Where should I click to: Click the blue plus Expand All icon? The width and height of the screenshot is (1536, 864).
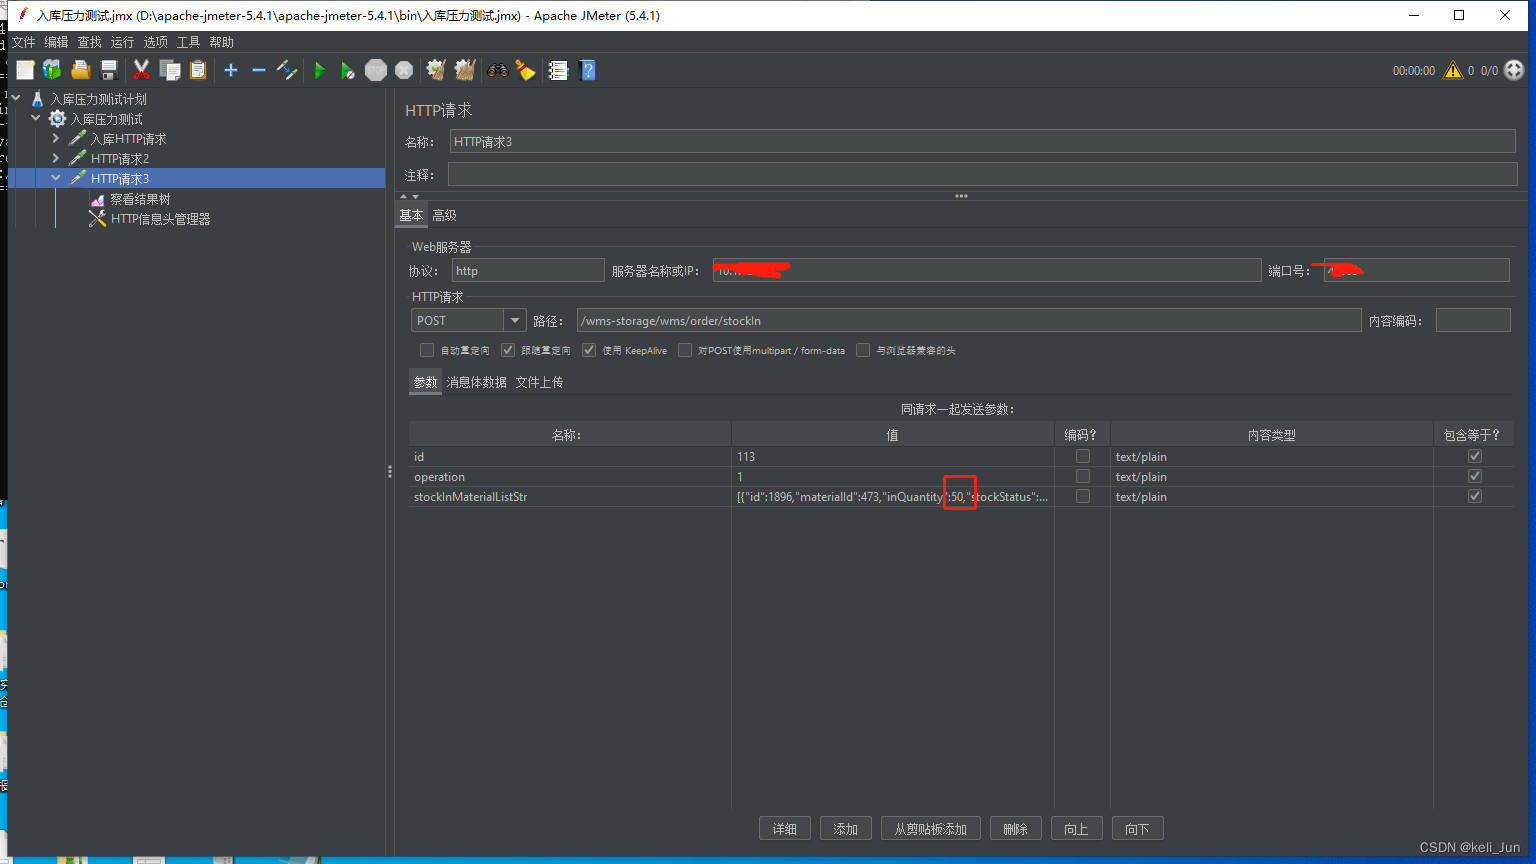(x=231, y=69)
